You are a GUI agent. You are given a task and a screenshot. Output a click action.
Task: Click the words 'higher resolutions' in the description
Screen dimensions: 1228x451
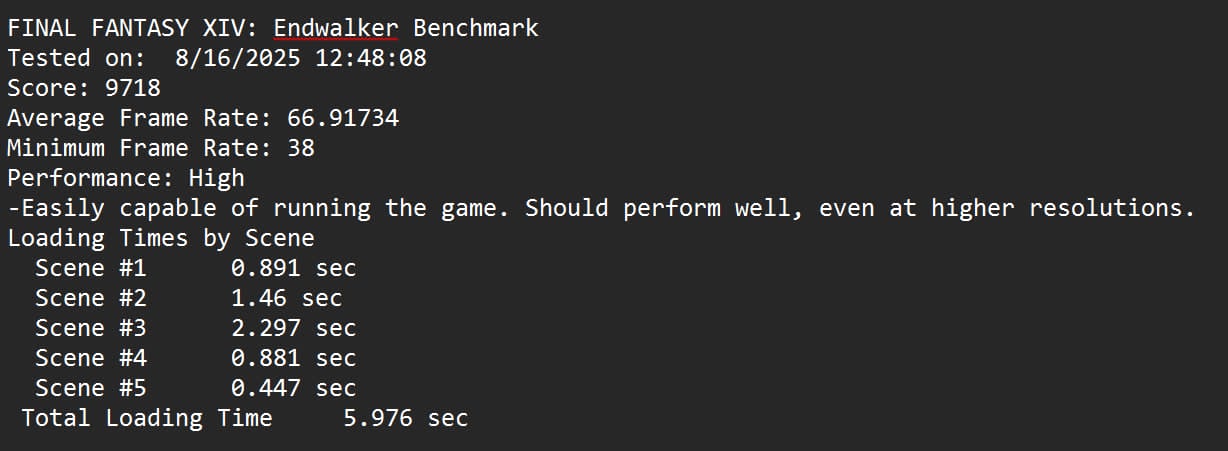(1063, 208)
